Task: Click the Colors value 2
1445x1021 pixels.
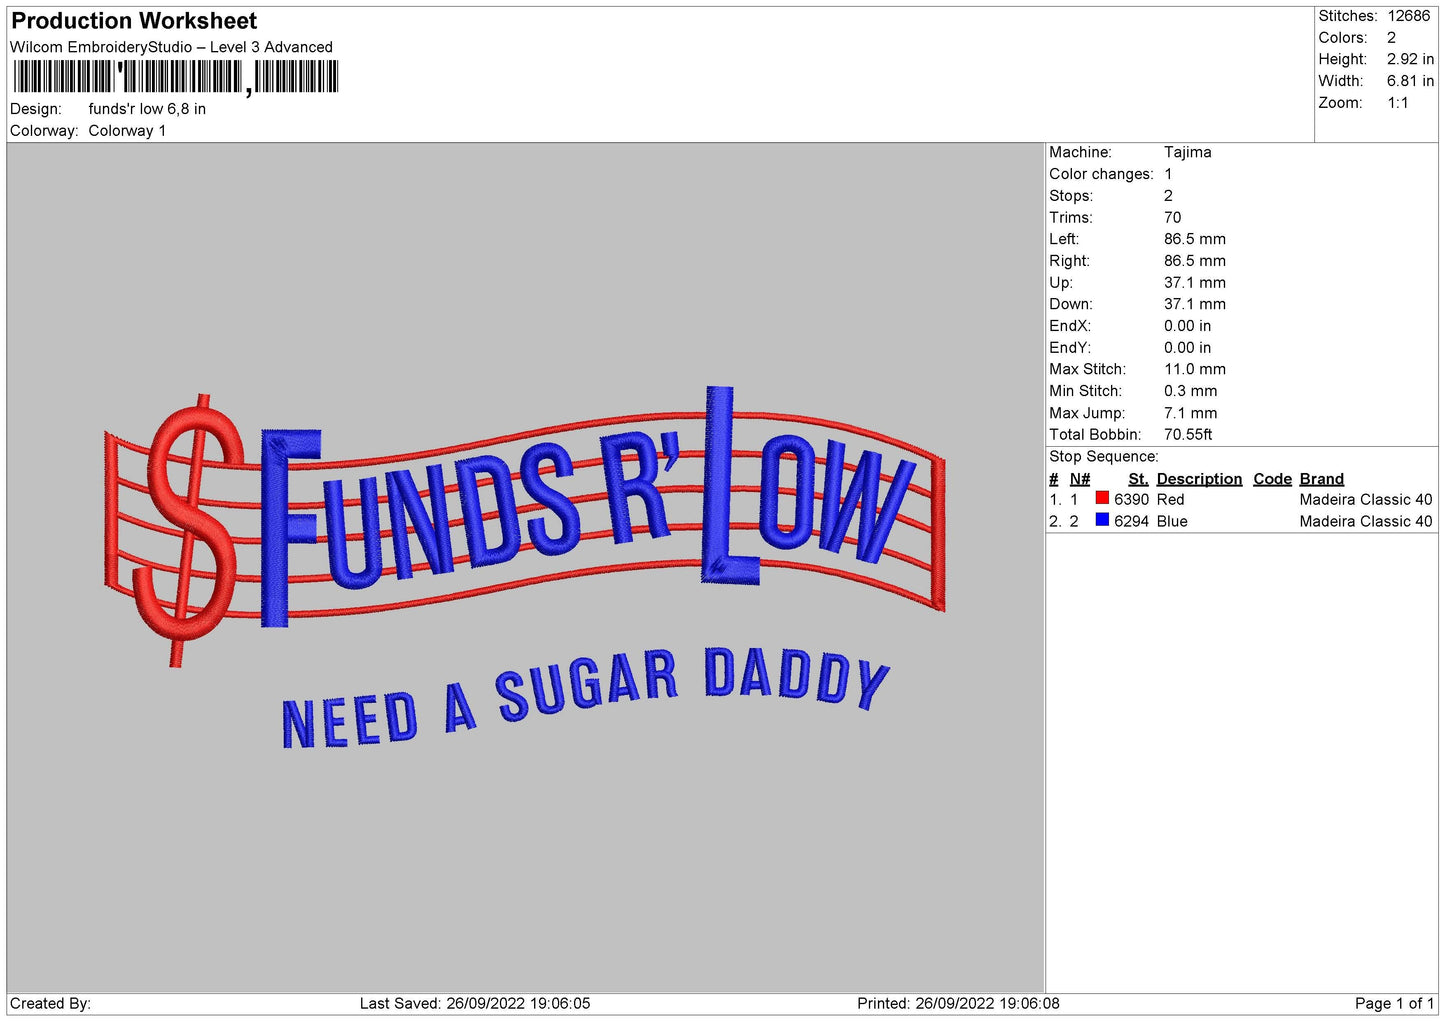Action: 1391,38
